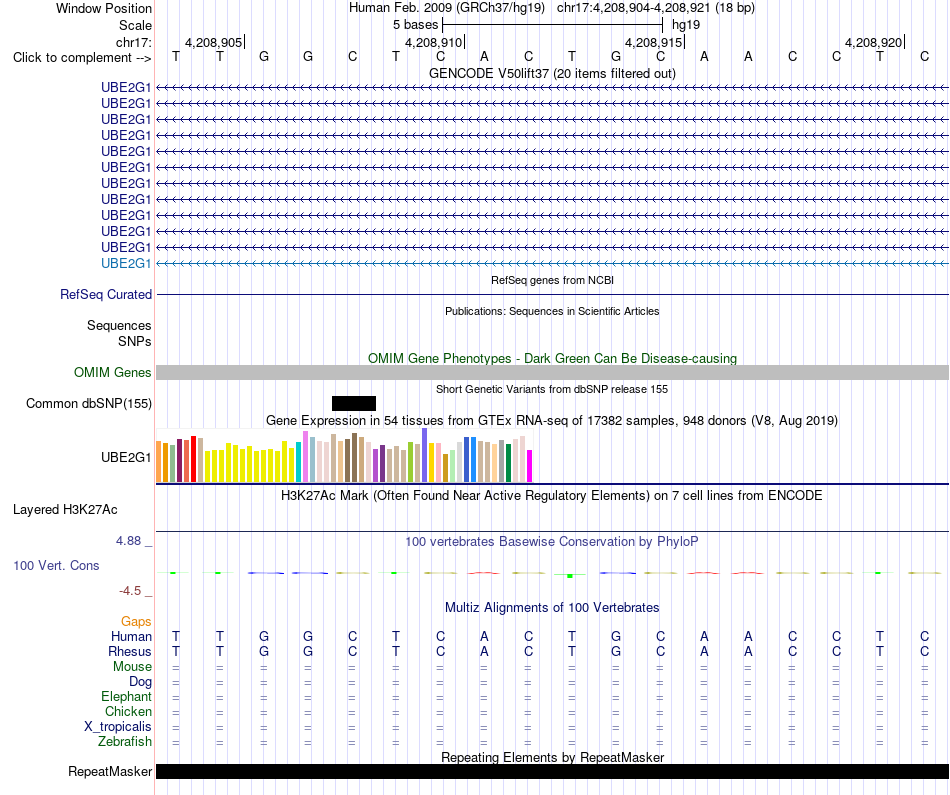
Task: Click the black Common dbSNP variant block
Action: [354, 404]
